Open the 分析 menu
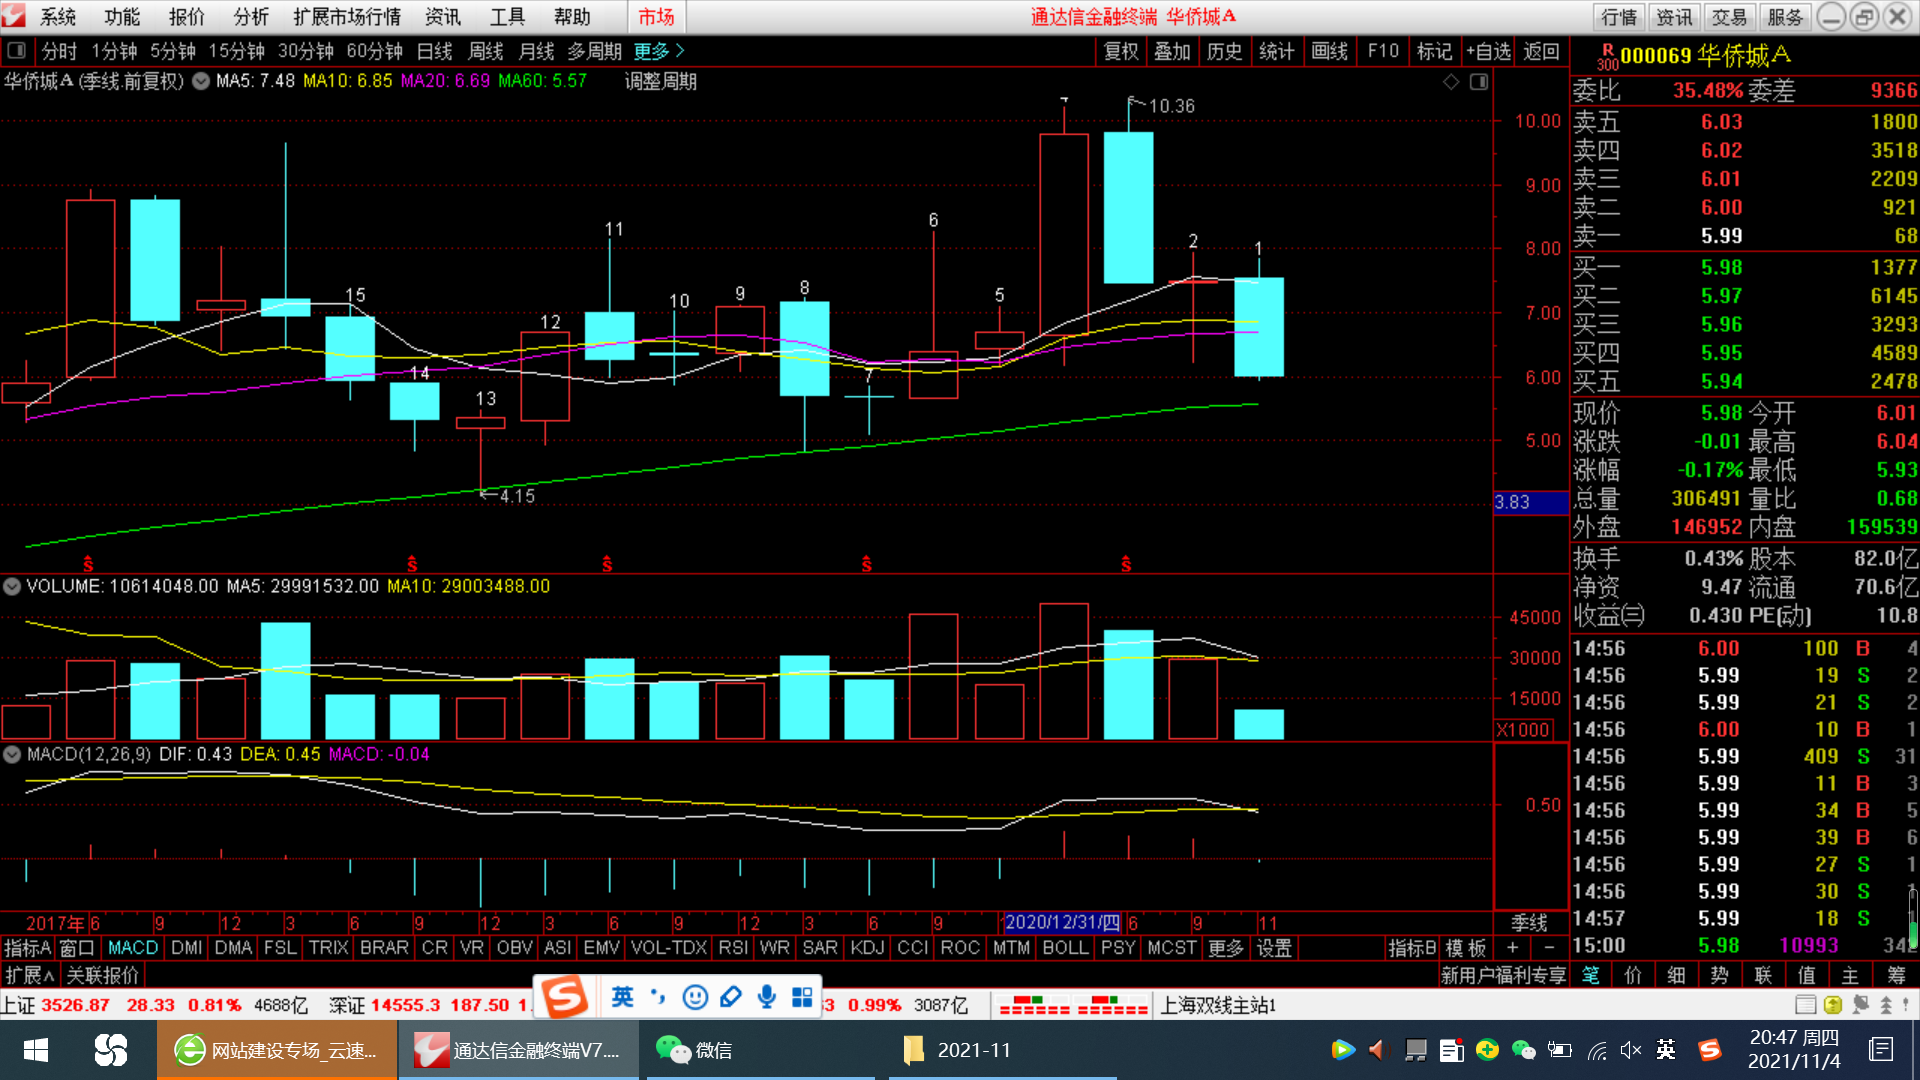The image size is (1920, 1080). pos(251,17)
